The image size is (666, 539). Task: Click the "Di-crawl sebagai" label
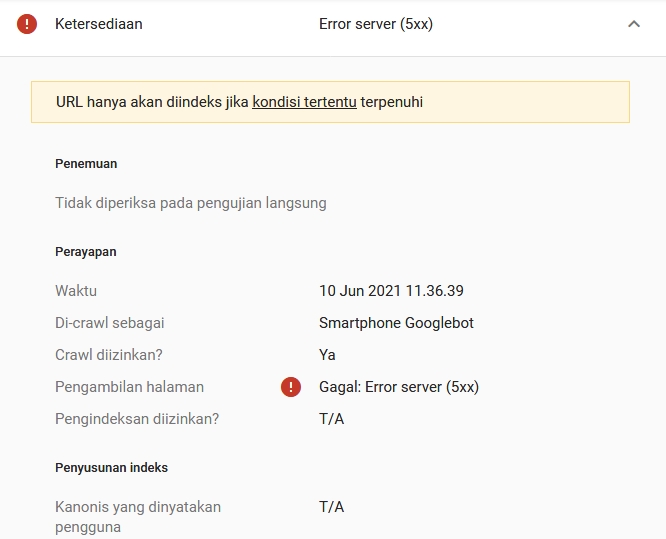pyautogui.click(x=110, y=323)
